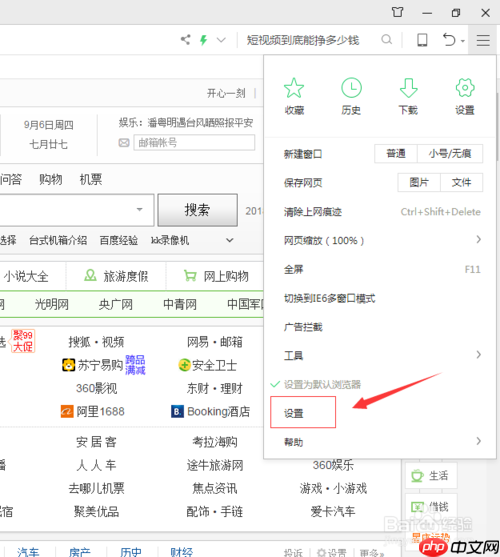The image size is (500, 557).
Task: Click the search magnifier icon
Action: pyautogui.click(x=386, y=39)
